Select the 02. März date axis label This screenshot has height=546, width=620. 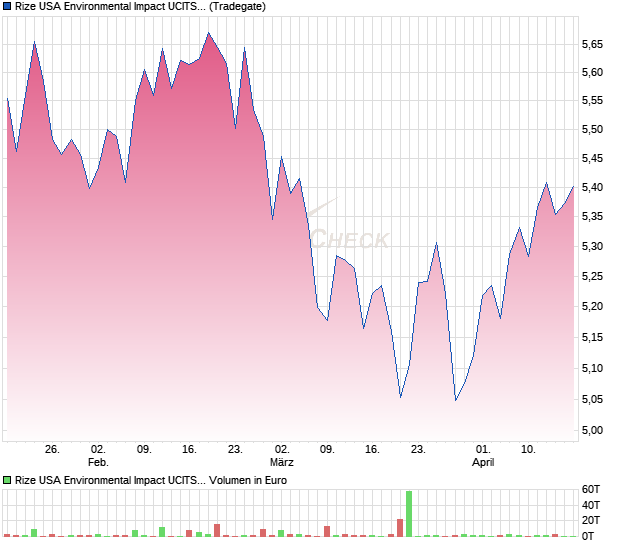(282, 456)
